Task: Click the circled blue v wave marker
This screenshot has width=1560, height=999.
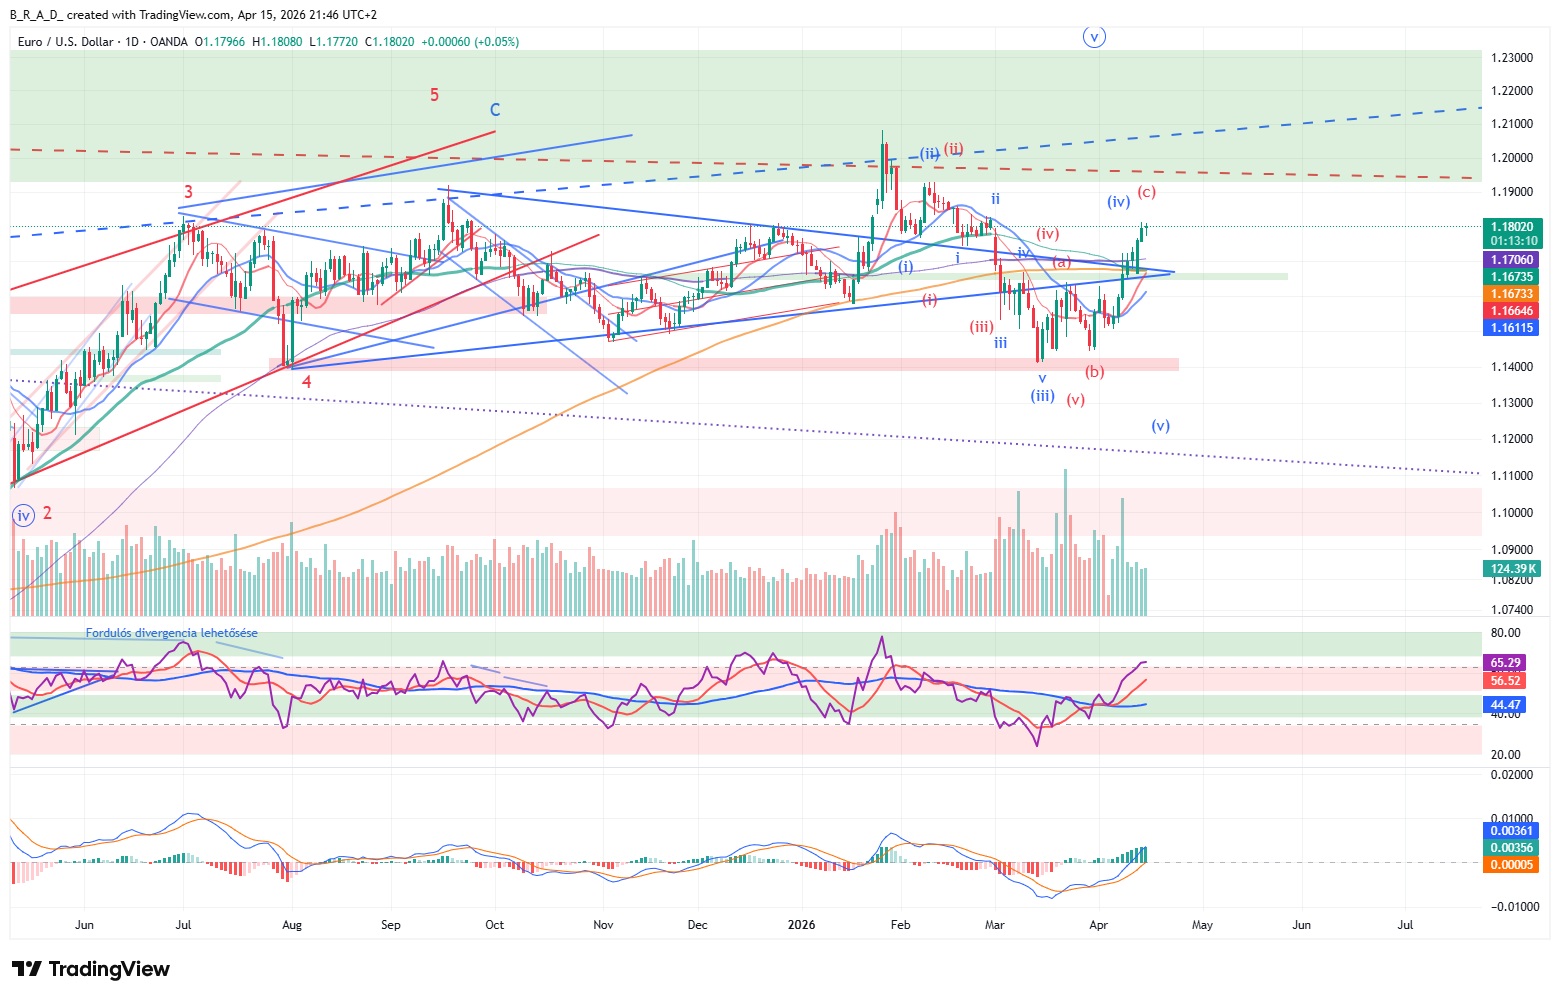Action: 1095,37
